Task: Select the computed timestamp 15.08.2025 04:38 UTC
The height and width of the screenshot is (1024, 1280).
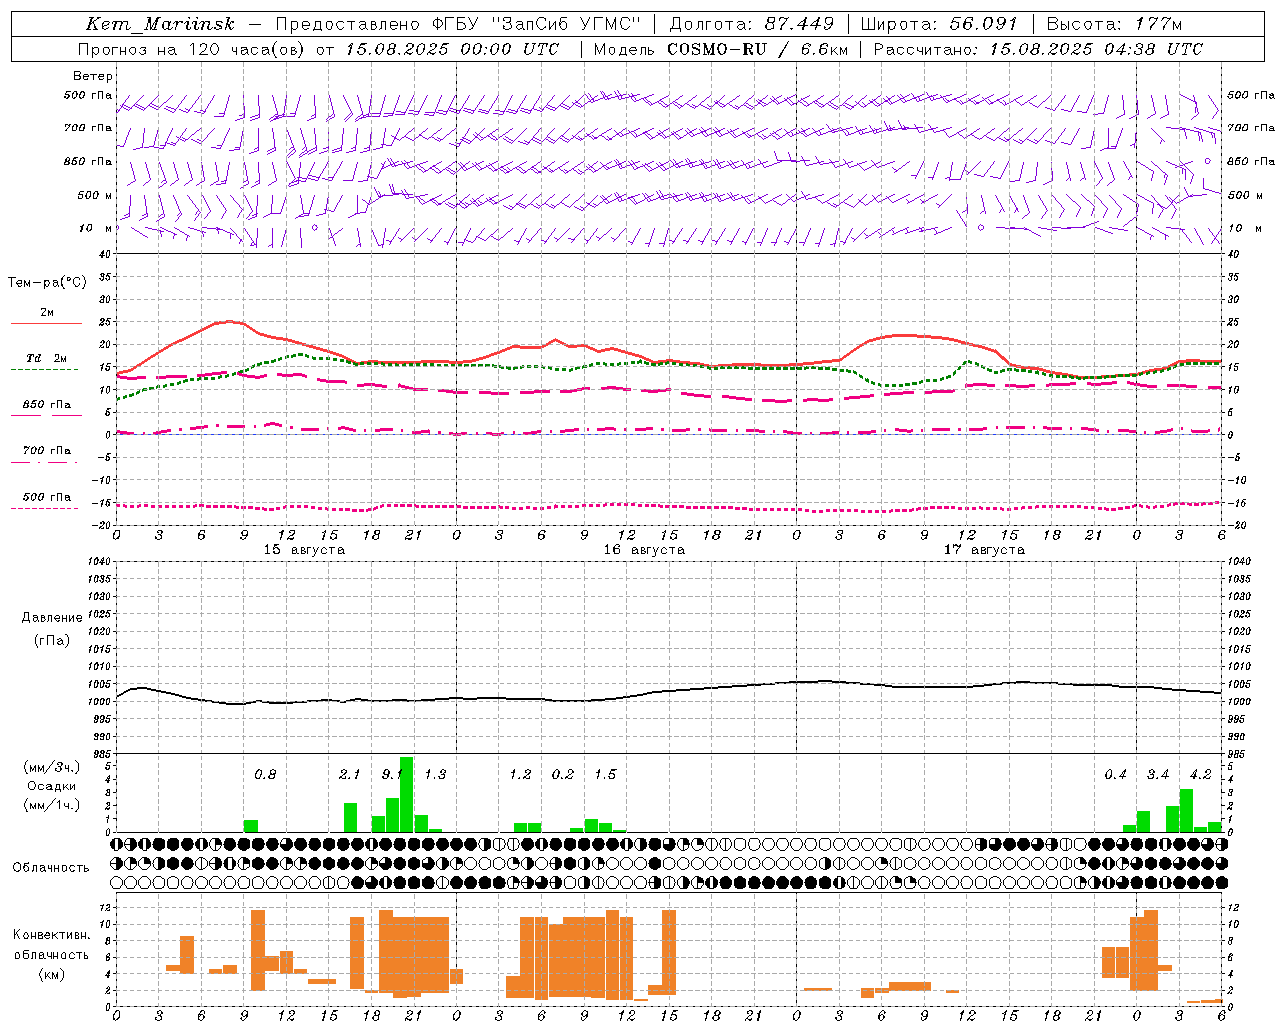Action: click(x=1096, y=49)
